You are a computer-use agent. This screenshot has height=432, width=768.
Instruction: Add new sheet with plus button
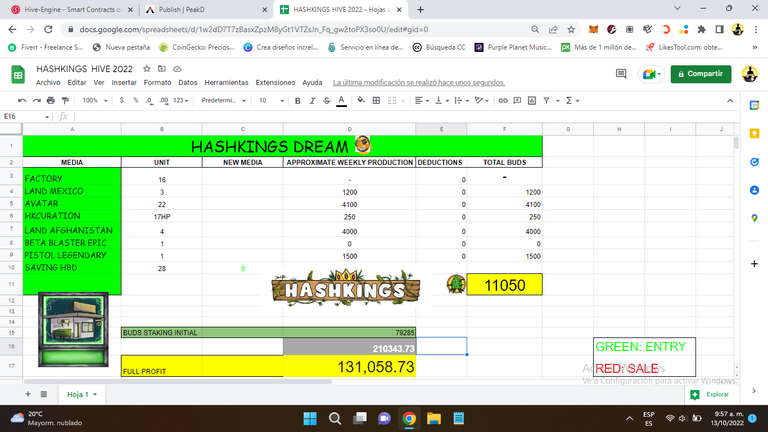pyautogui.click(x=28, y=394)
